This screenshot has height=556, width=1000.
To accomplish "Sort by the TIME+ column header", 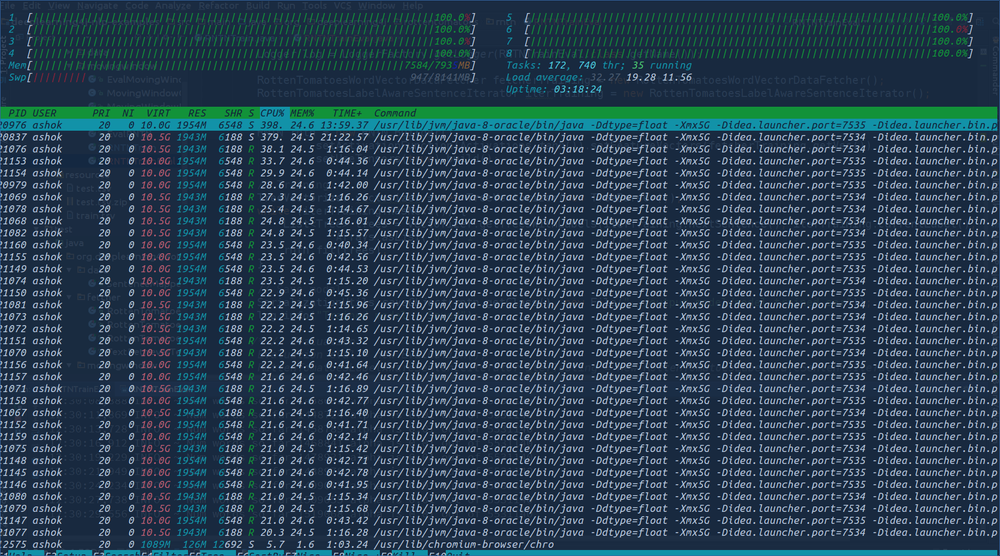I will [x=348, y=113].
